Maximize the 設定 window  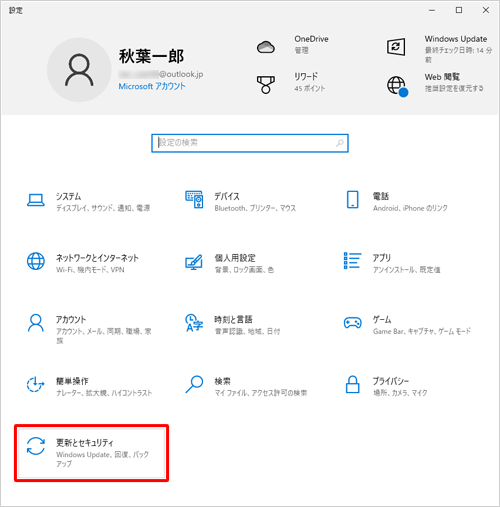[459, 10]
